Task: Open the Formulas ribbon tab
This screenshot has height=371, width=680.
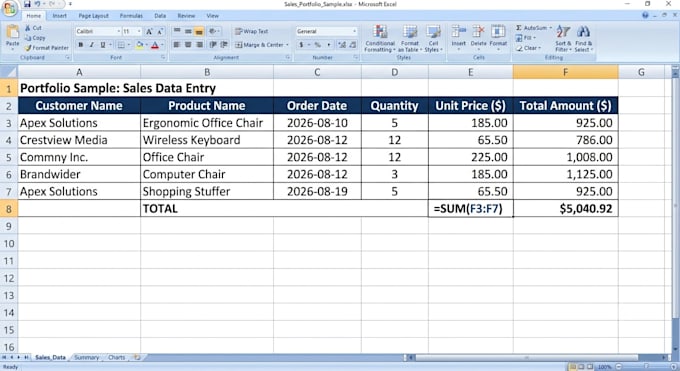Action: point(131,16)
